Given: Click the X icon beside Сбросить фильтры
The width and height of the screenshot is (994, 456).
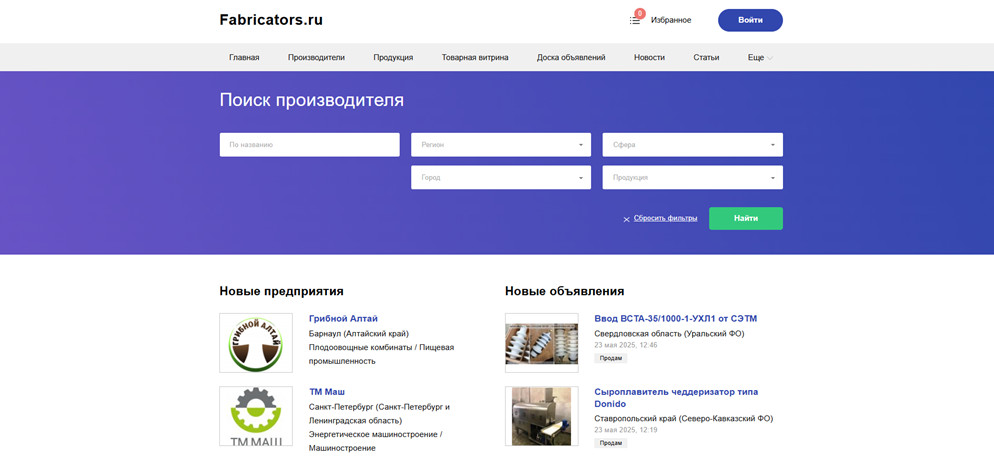Looking at the screenshot, I should (x=626, y=219).
